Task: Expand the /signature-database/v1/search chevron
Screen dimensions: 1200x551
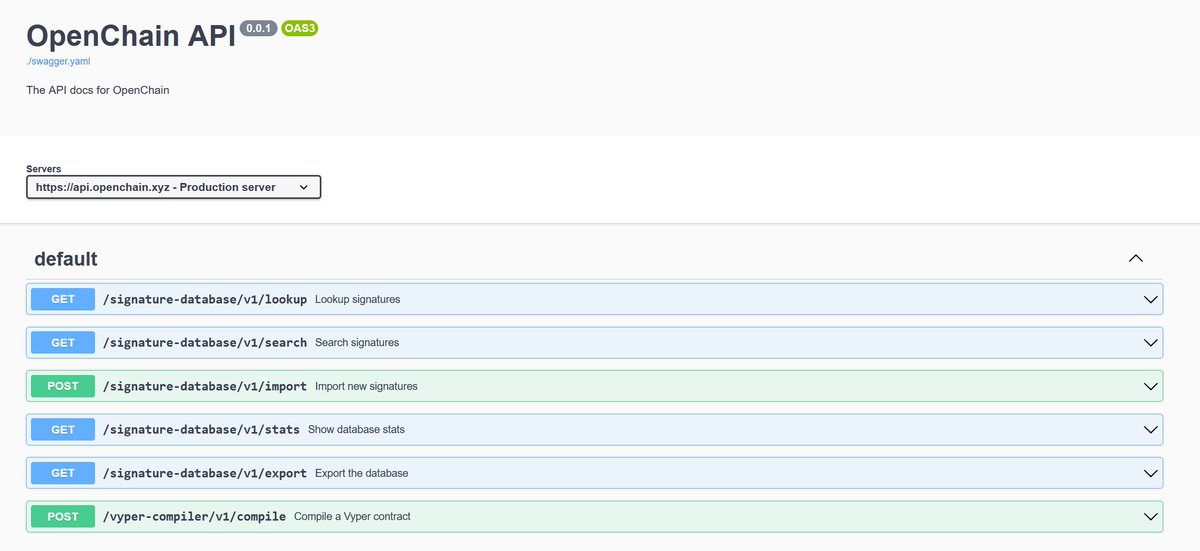Action: (x=1150, y=343)
